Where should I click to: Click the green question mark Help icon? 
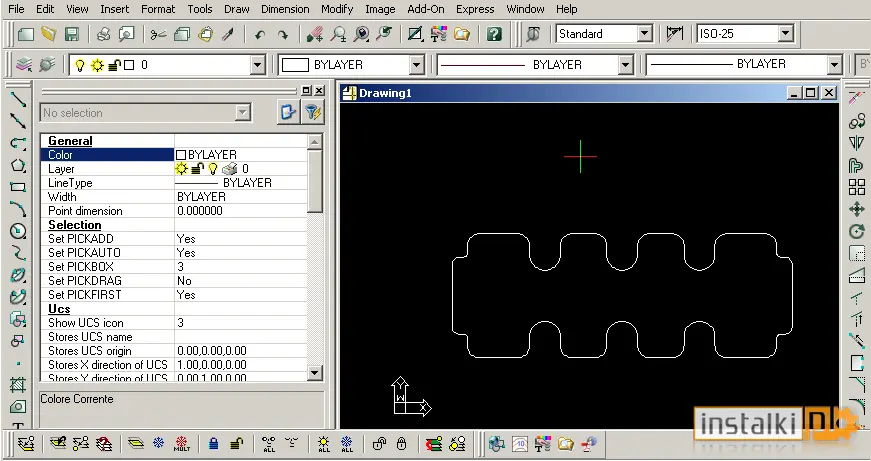pos(494,34)
